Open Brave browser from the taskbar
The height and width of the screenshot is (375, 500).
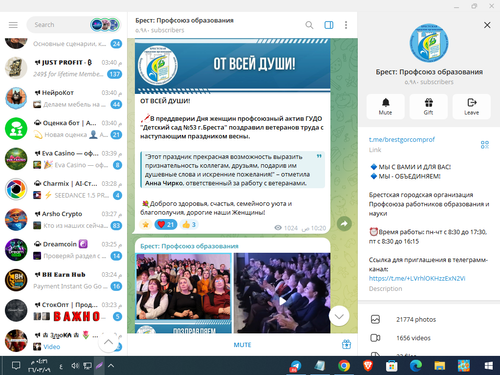pos(368,366)
